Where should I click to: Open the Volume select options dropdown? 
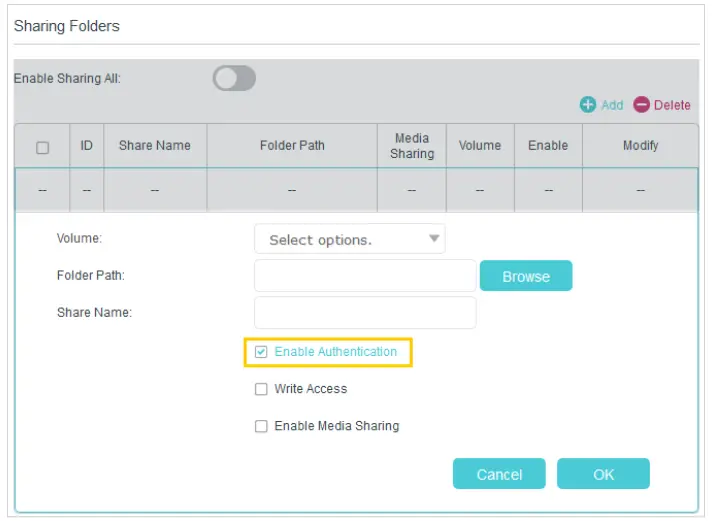point(349,239)
